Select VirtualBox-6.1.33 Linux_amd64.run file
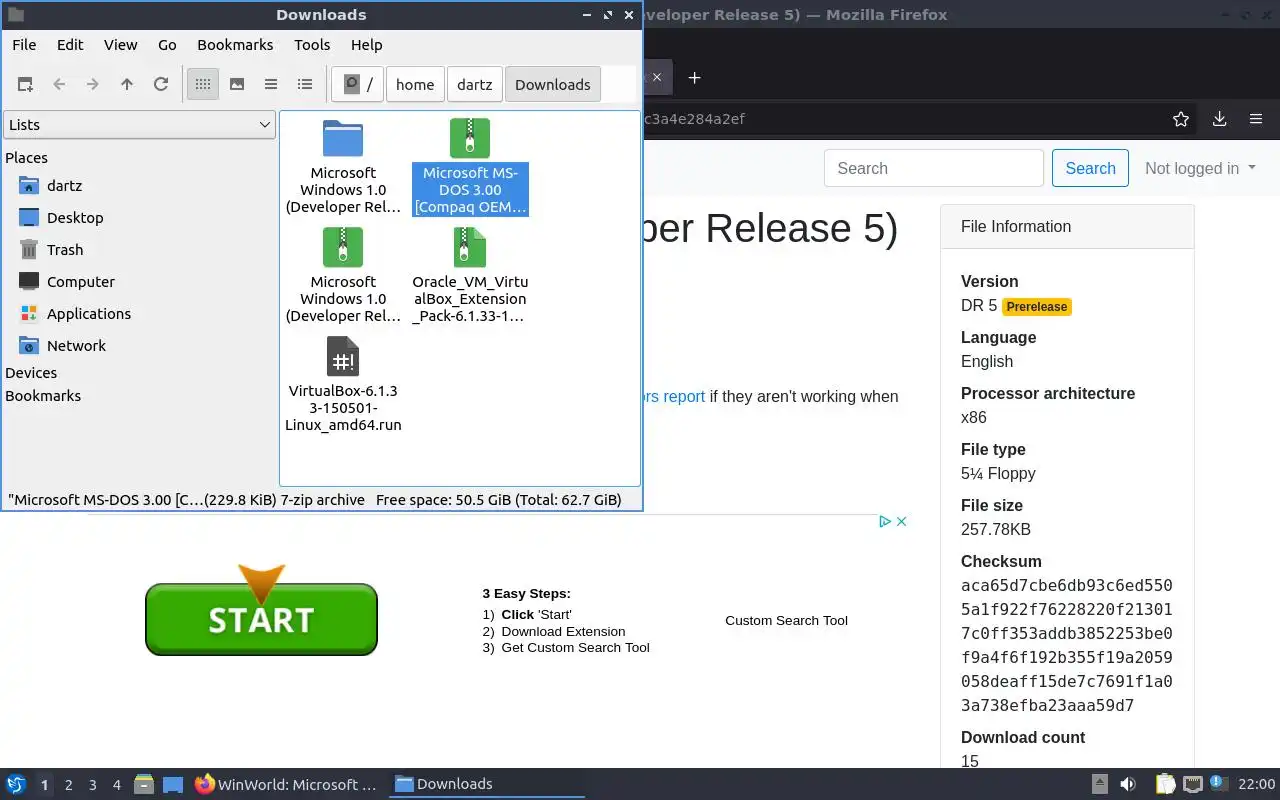The width and height of the screenshot is (1280, 800). [343, 385]
